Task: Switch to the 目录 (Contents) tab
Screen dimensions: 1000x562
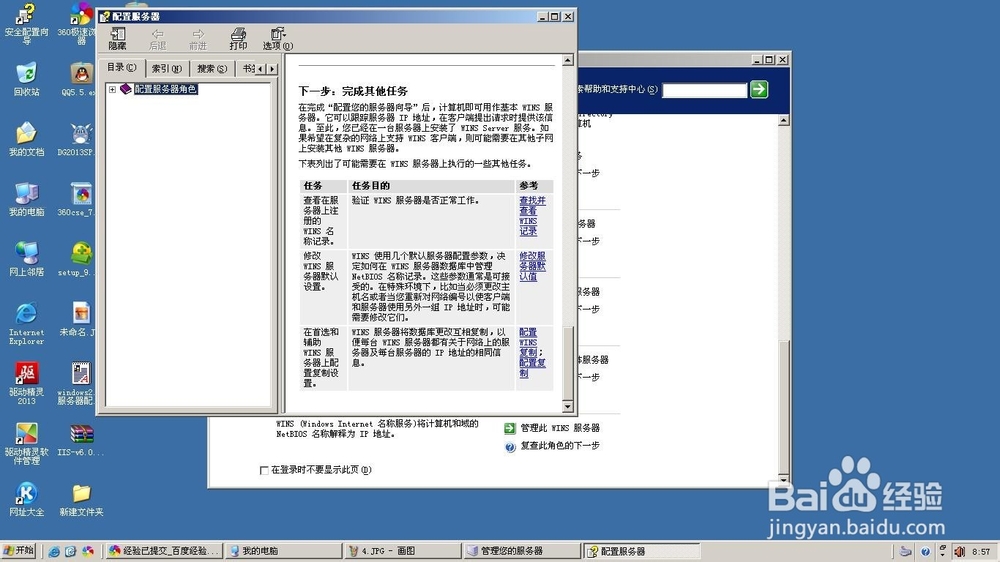Action: 121,68
